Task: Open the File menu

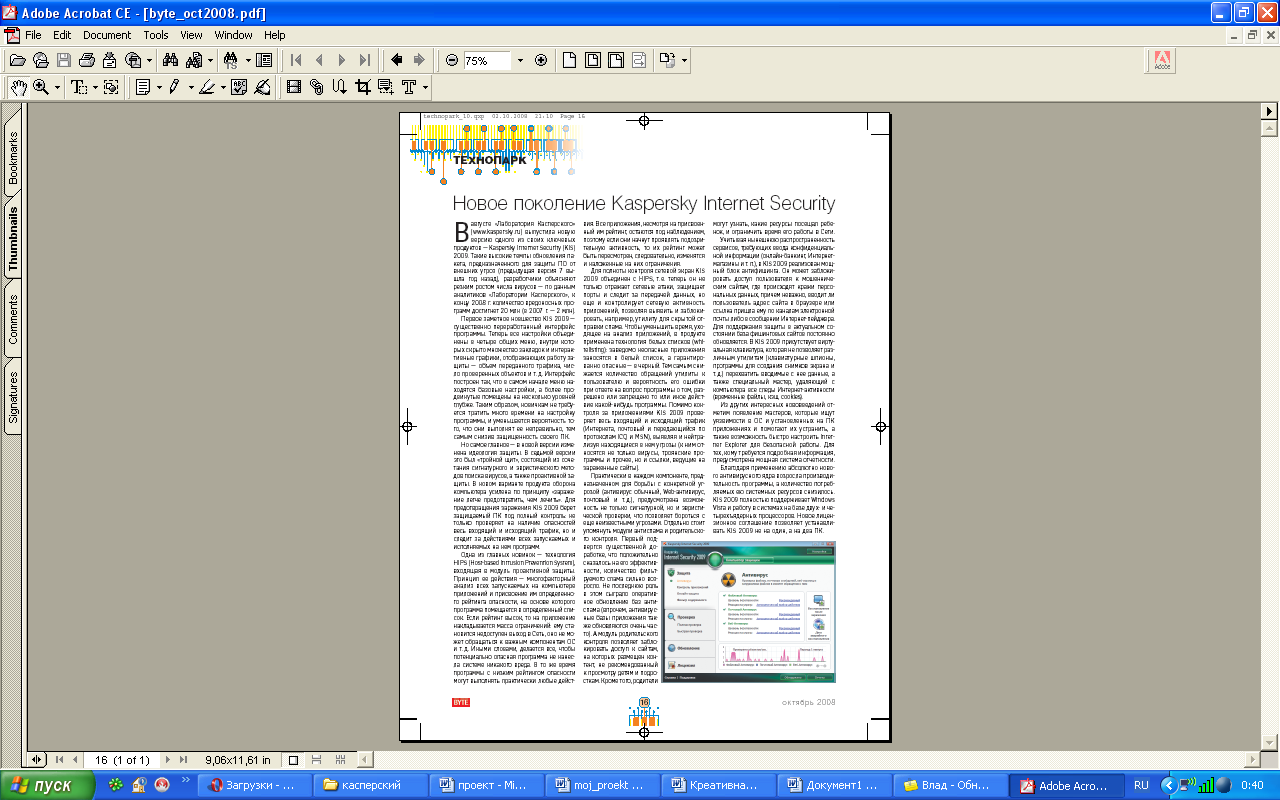Action: pos(33,35)
